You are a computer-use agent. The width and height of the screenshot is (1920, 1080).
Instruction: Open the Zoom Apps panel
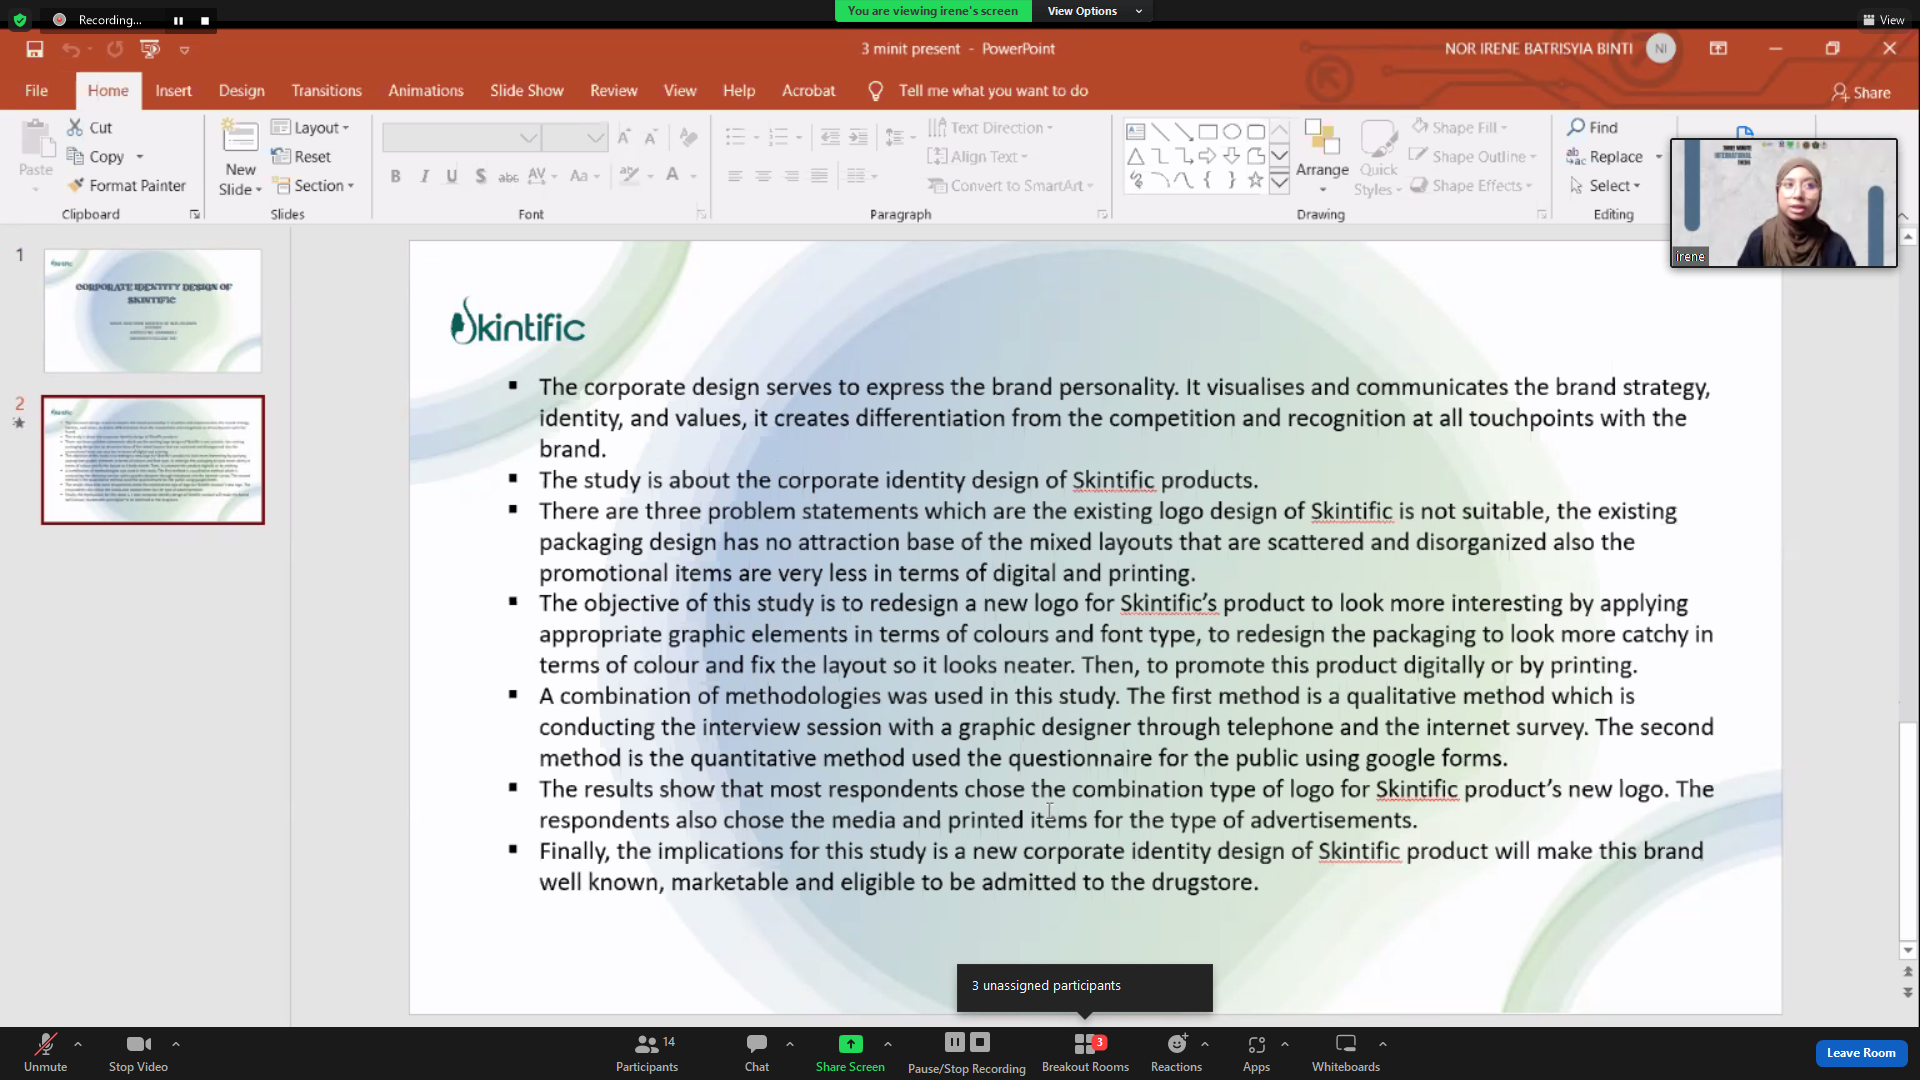1256,1052
